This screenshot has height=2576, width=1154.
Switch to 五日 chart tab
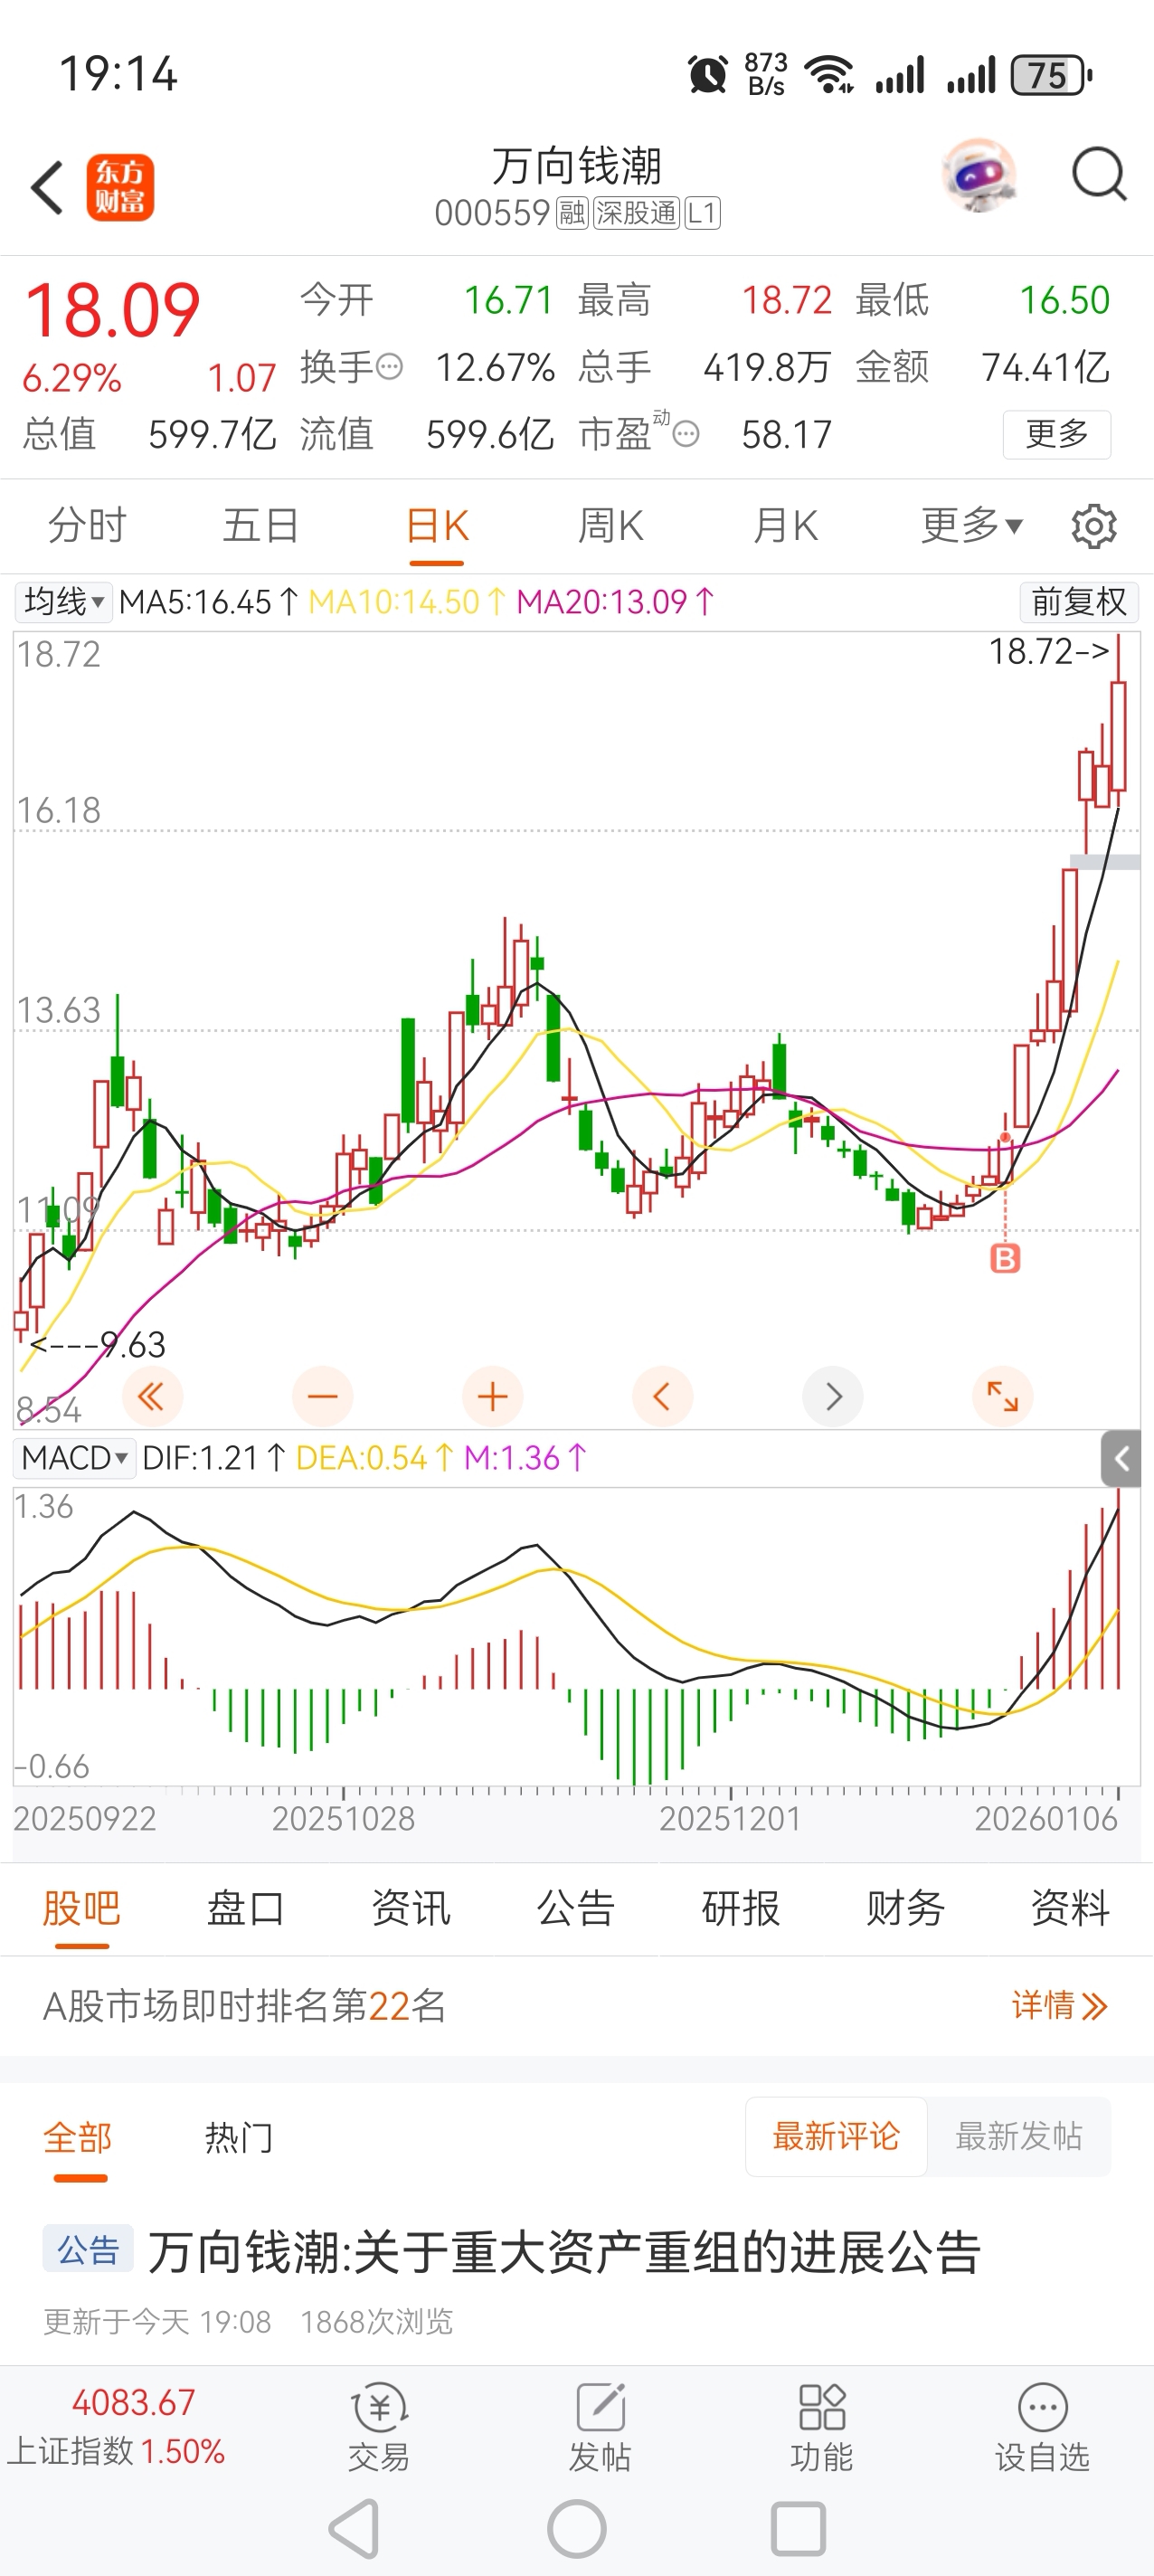261,525
